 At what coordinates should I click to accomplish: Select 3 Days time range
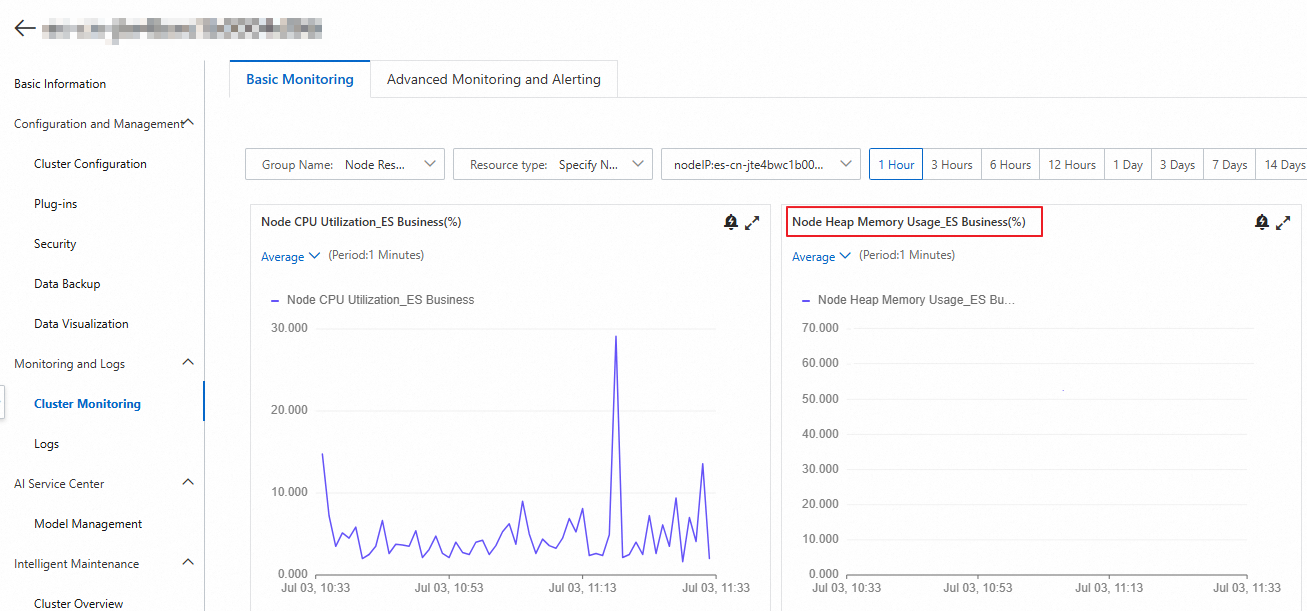1177,165
